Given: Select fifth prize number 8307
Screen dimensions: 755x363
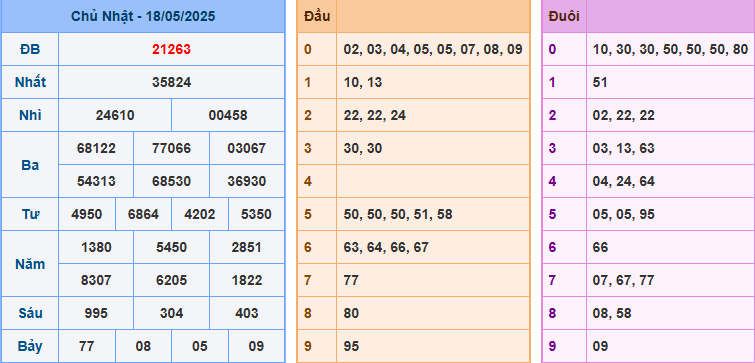Looking at the screenshot, I should [96, 280].
